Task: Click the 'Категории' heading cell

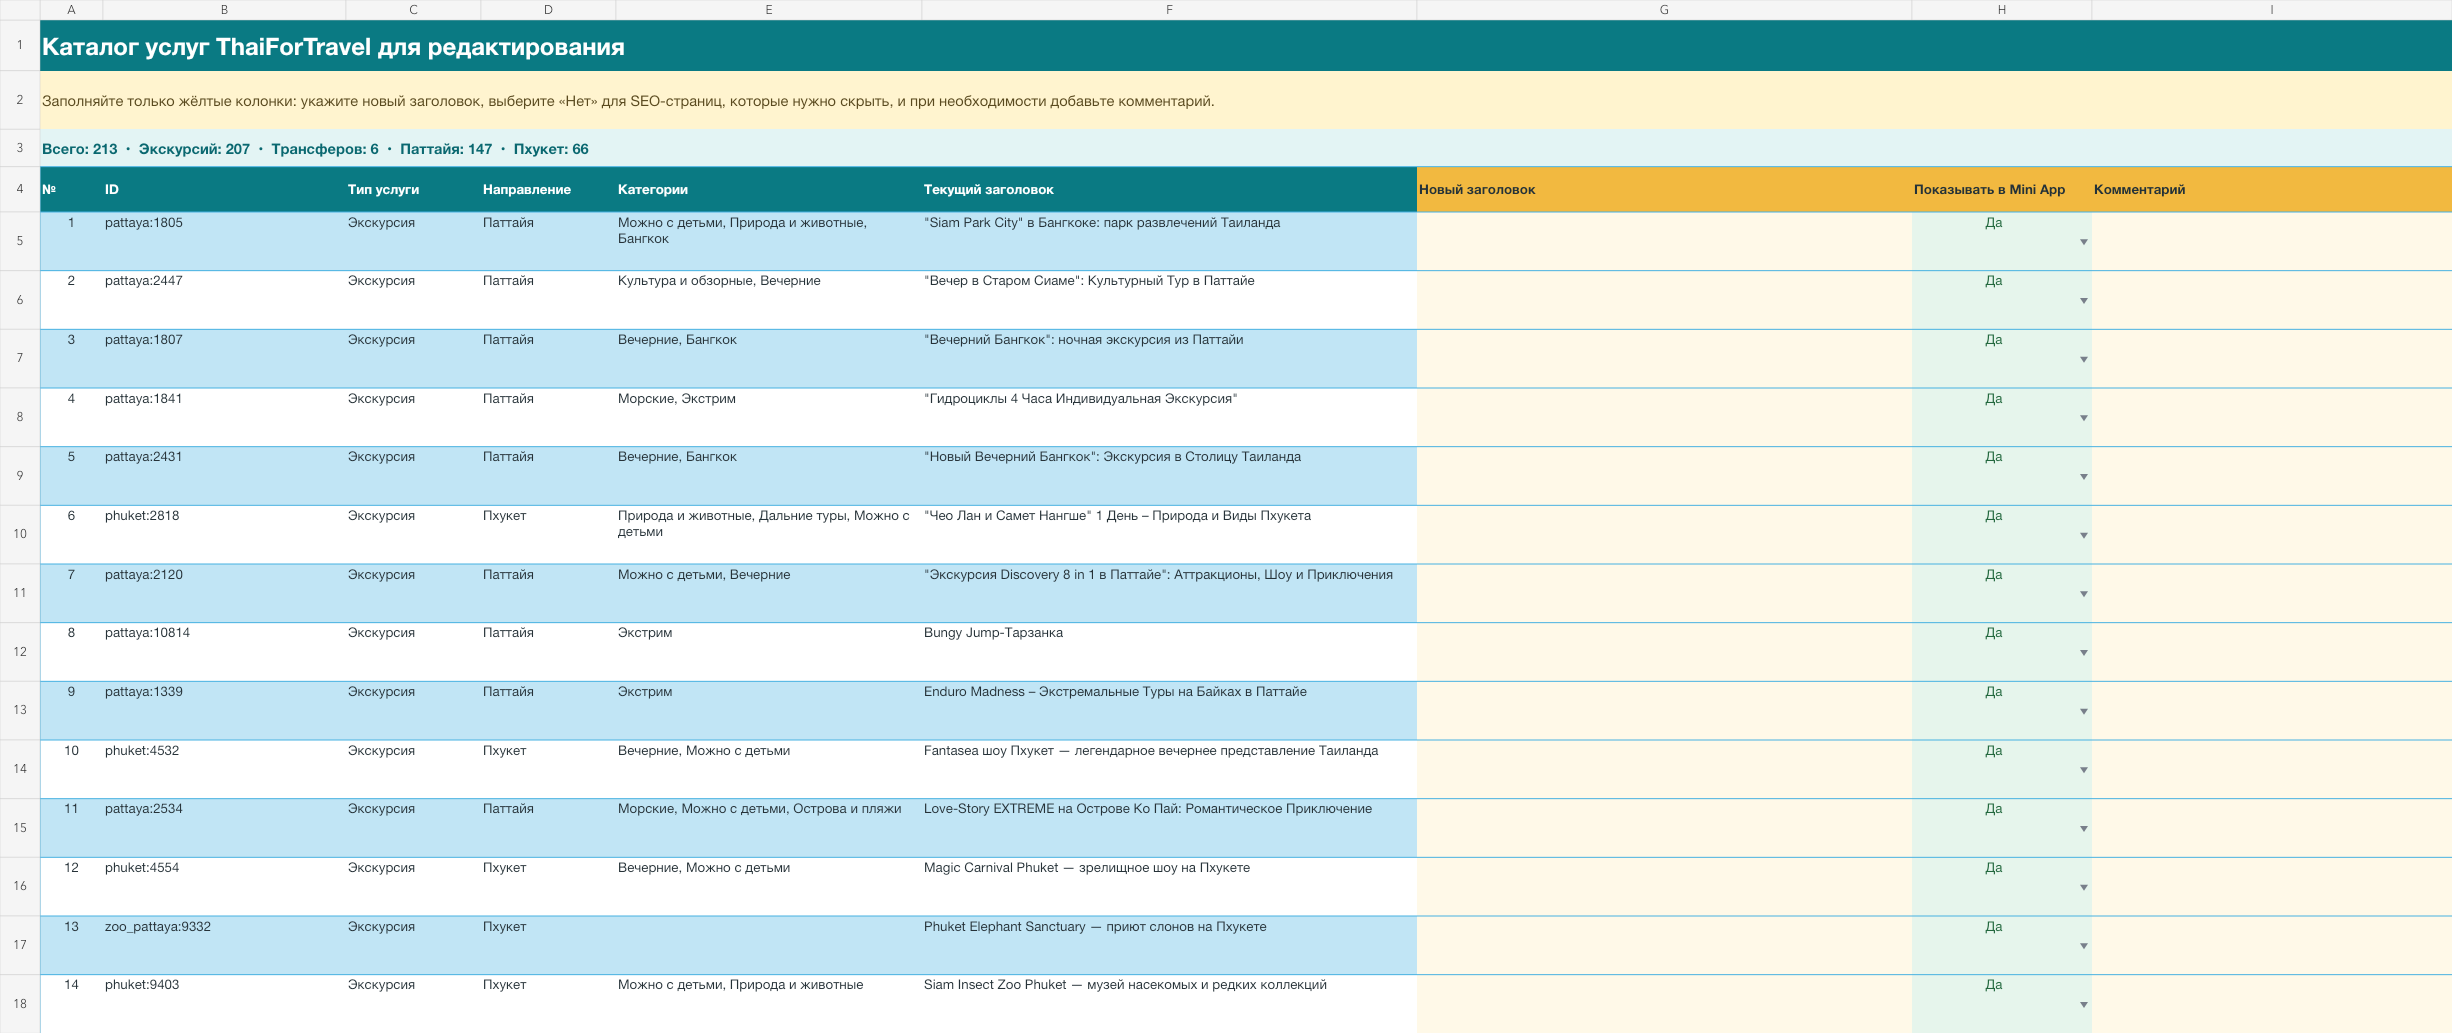Action: click(x=768, y=189)
